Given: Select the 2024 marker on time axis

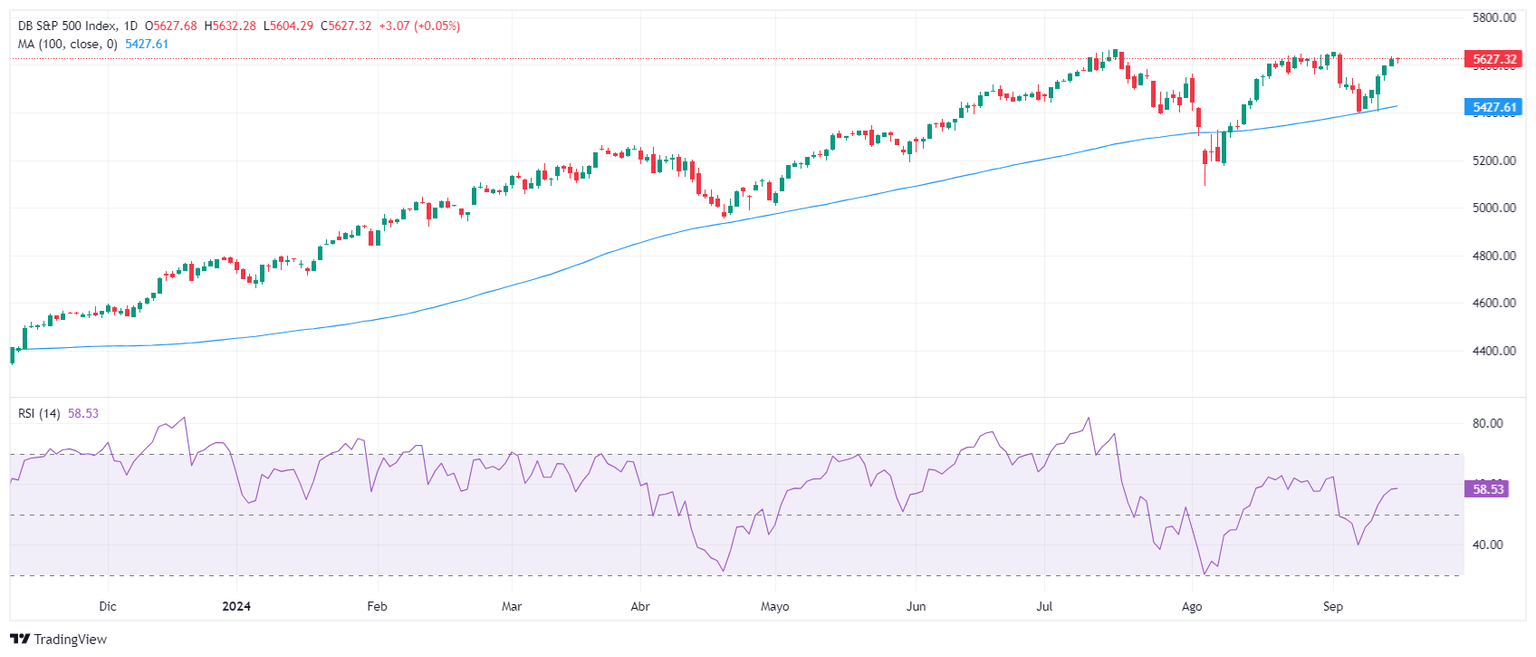Looking at the screenshot, I should point(237,606).
